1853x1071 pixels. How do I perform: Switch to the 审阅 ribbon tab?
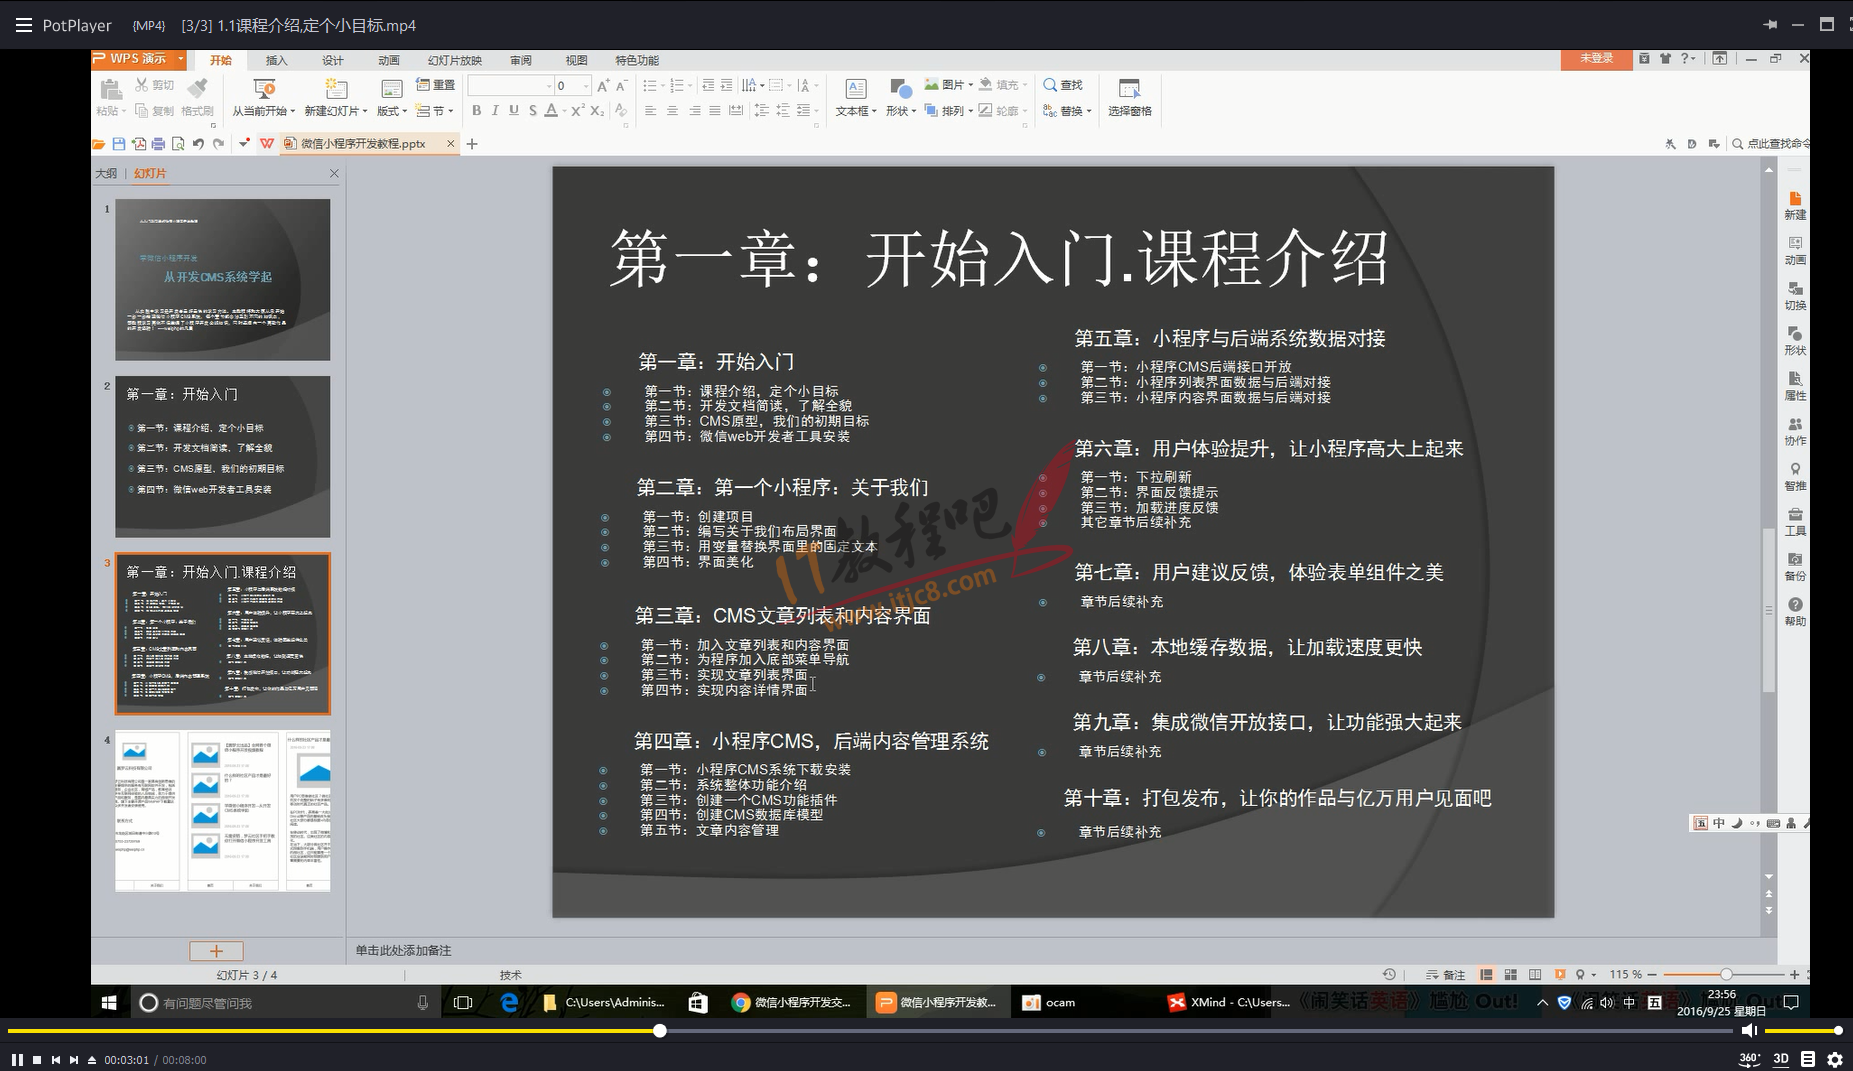tap(521, 60)
